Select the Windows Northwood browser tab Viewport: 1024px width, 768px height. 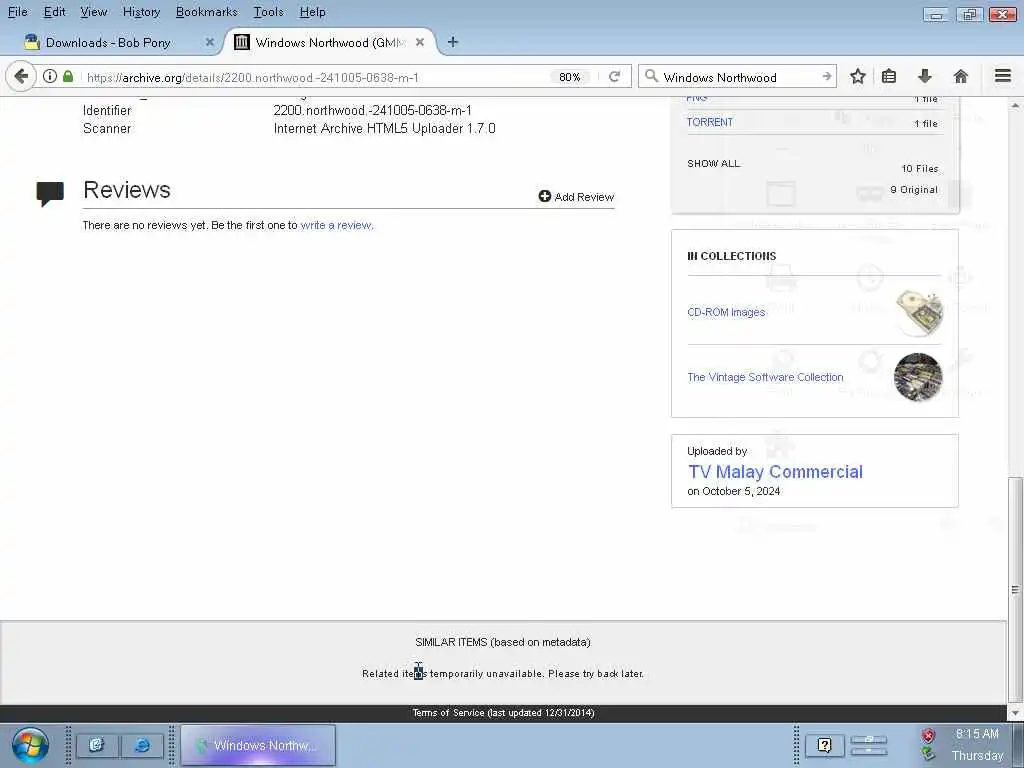point(330,42)
